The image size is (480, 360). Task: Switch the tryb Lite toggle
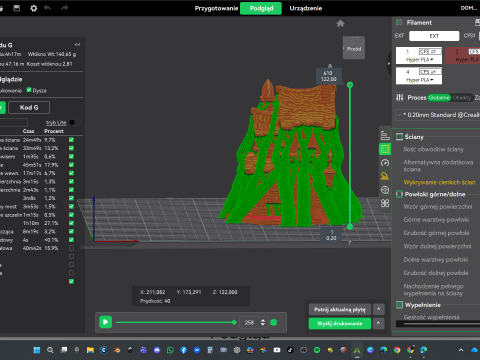coord(74,122)
